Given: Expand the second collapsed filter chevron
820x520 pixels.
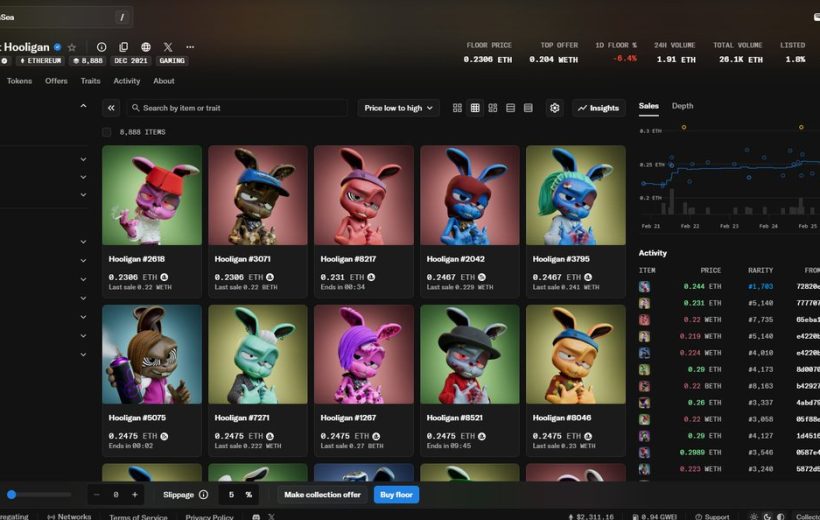Looking at the screenshot, I should tap(83, 177).
